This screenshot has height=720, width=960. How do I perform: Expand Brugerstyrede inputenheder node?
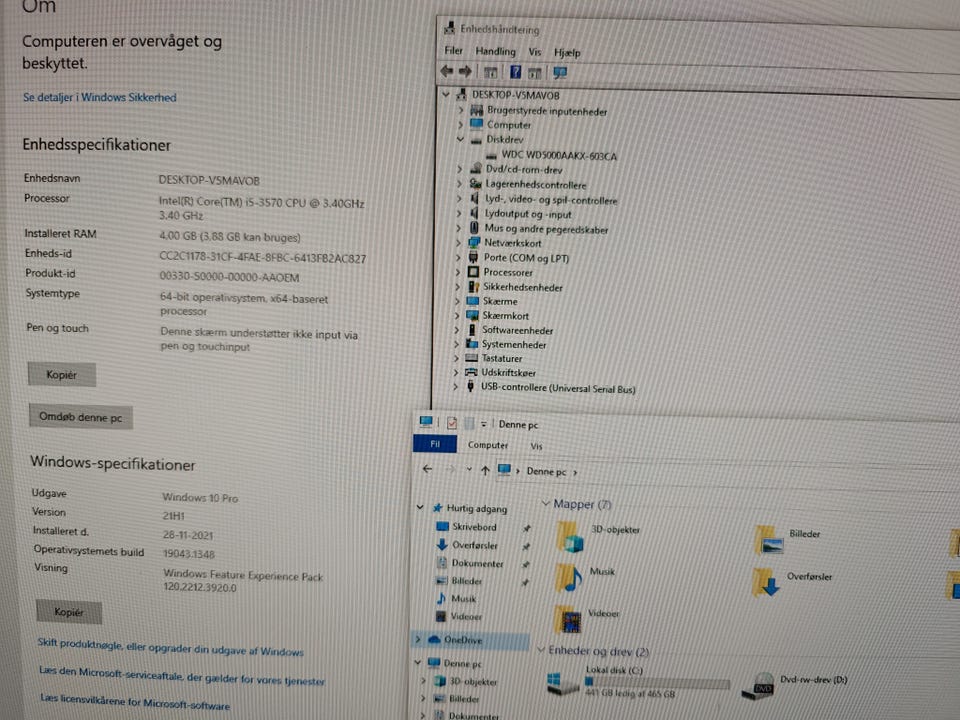click(461, 110)
